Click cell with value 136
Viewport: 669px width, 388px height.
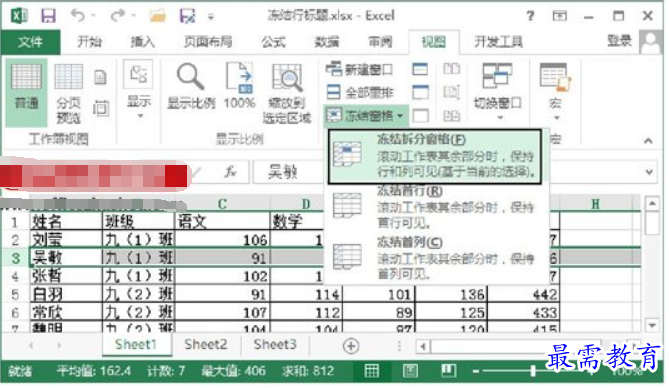tap(451, 295)
